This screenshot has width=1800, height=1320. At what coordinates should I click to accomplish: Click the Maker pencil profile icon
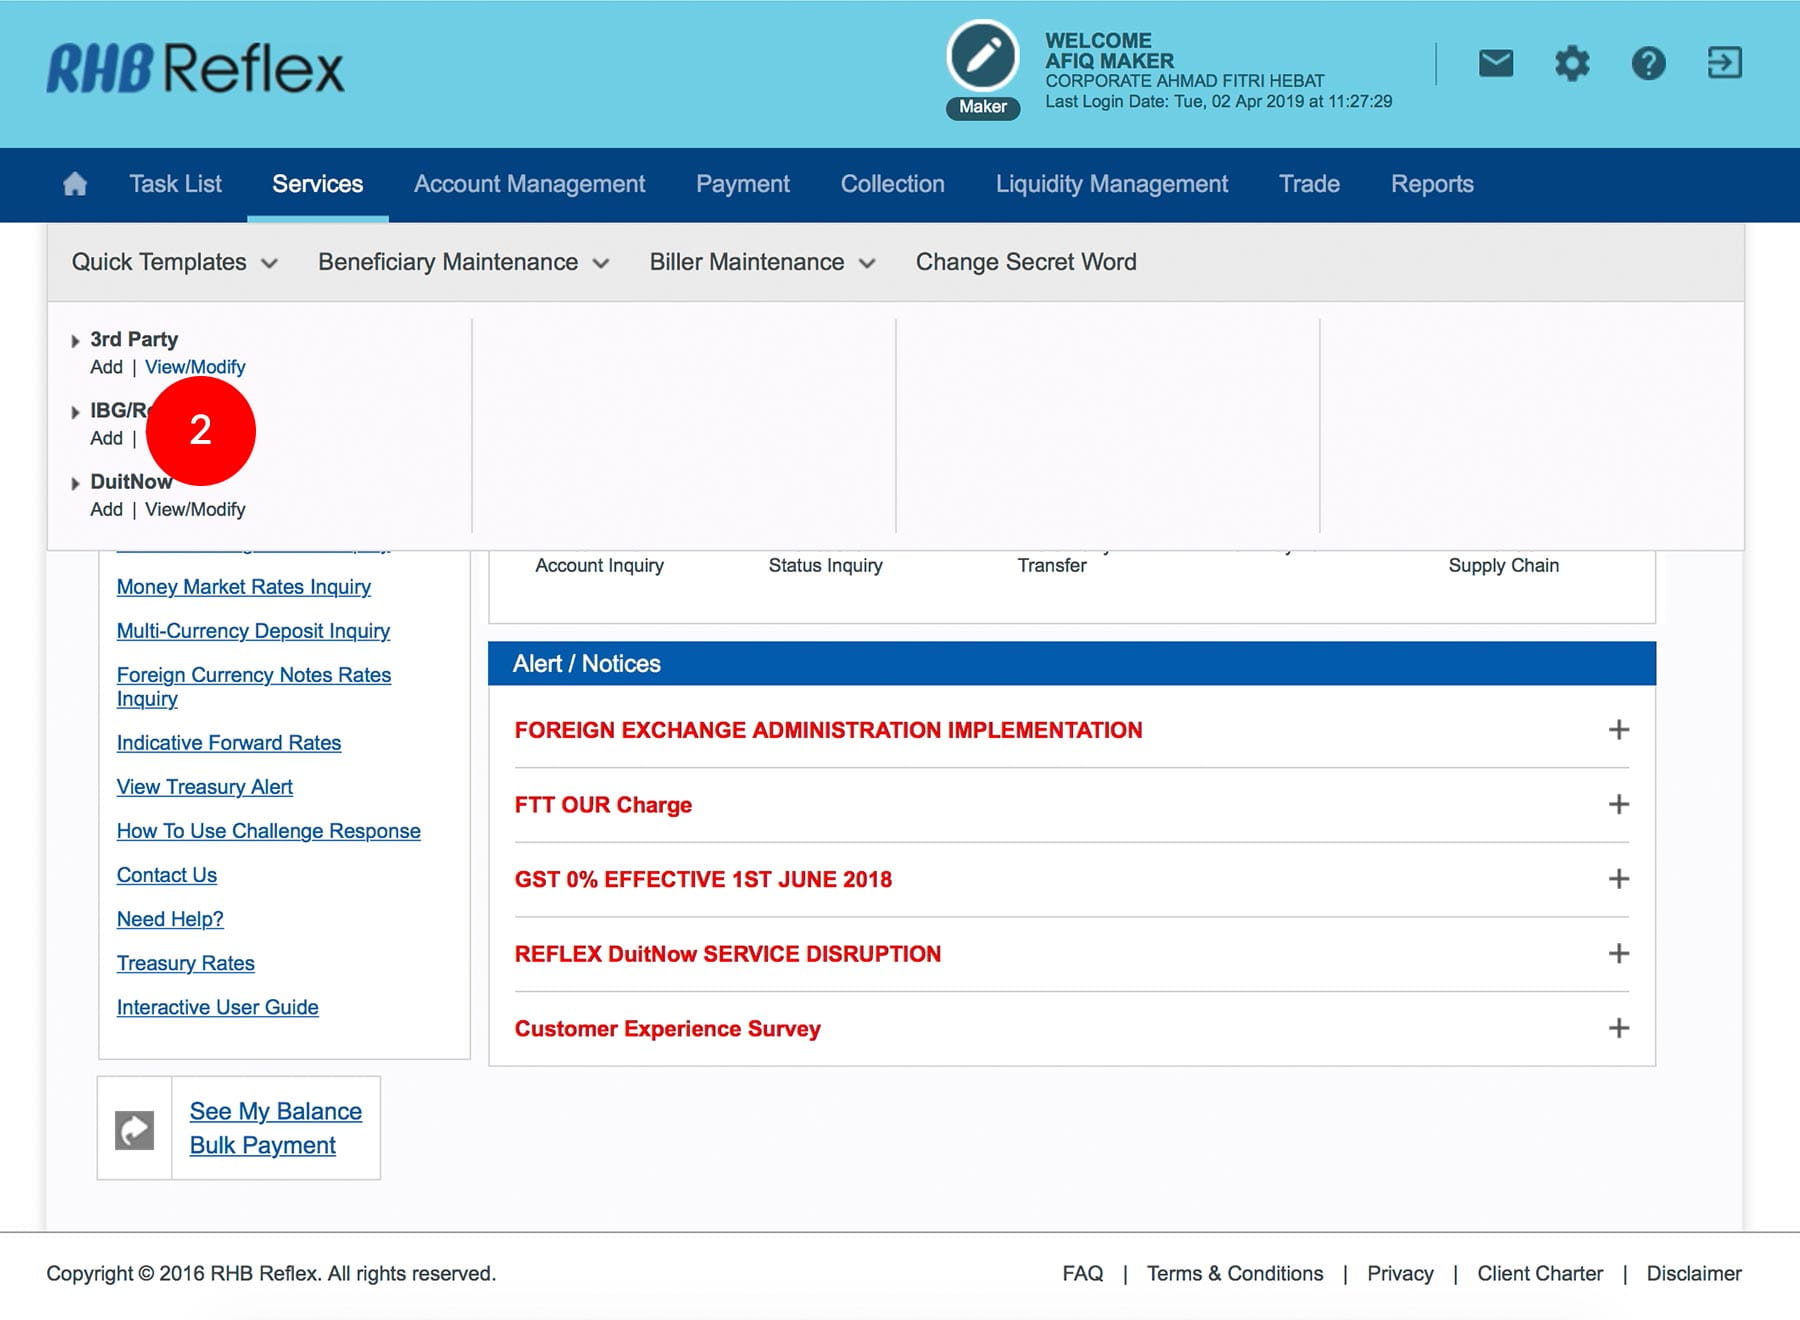pyautogui.click(x=982, y=57)
